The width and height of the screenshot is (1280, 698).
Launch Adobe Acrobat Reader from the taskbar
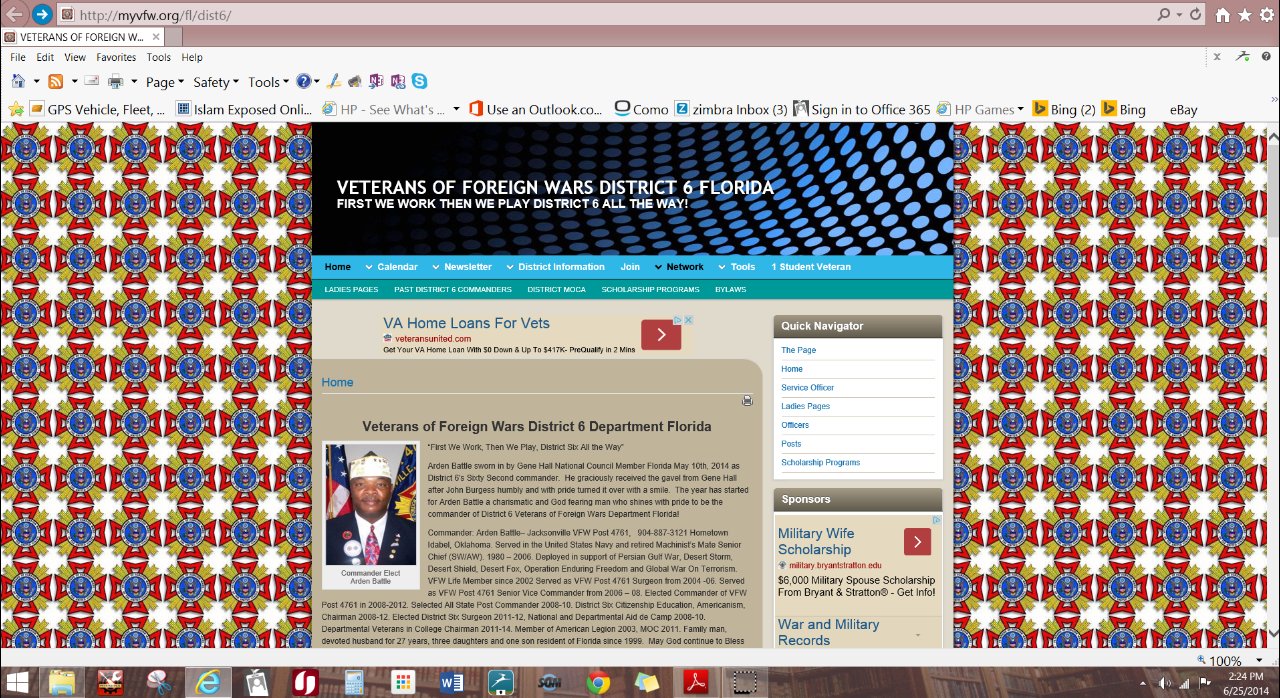(695, 682)
